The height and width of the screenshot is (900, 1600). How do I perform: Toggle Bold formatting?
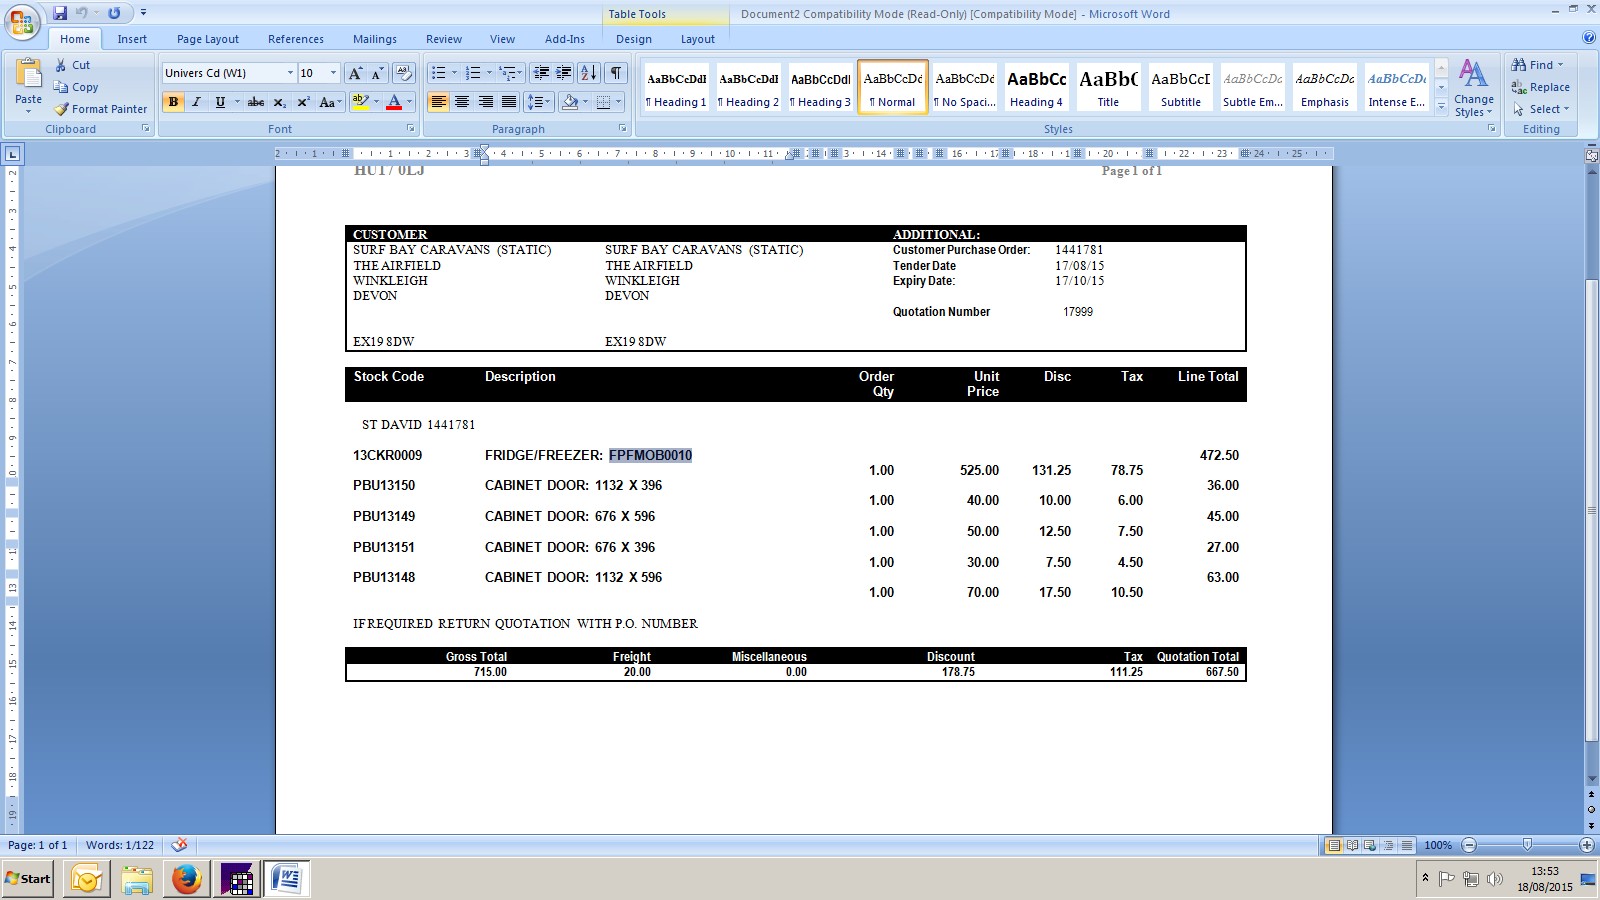pyautogui.click(x=173, y=102)
